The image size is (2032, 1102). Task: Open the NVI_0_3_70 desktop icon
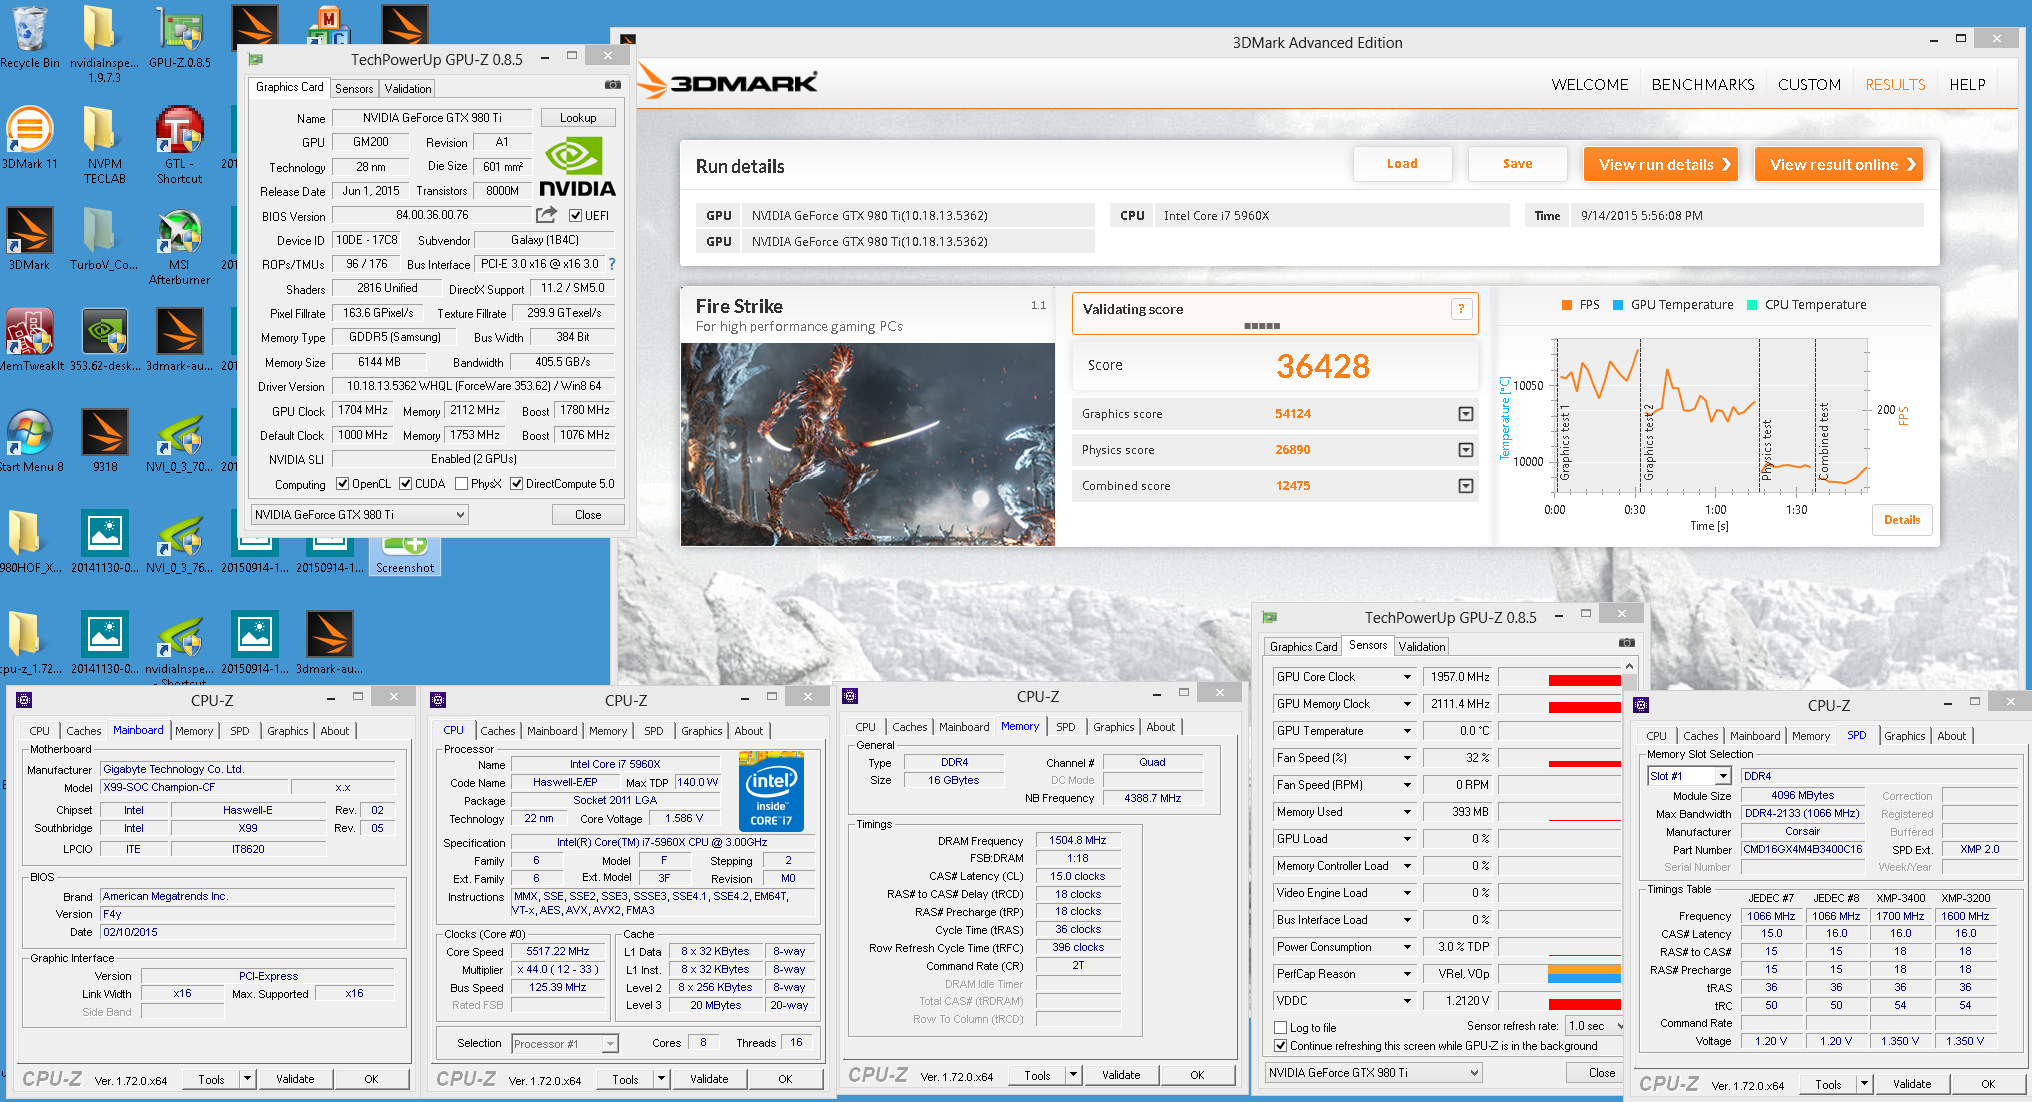pyautogui.click(x=180, y=441)
